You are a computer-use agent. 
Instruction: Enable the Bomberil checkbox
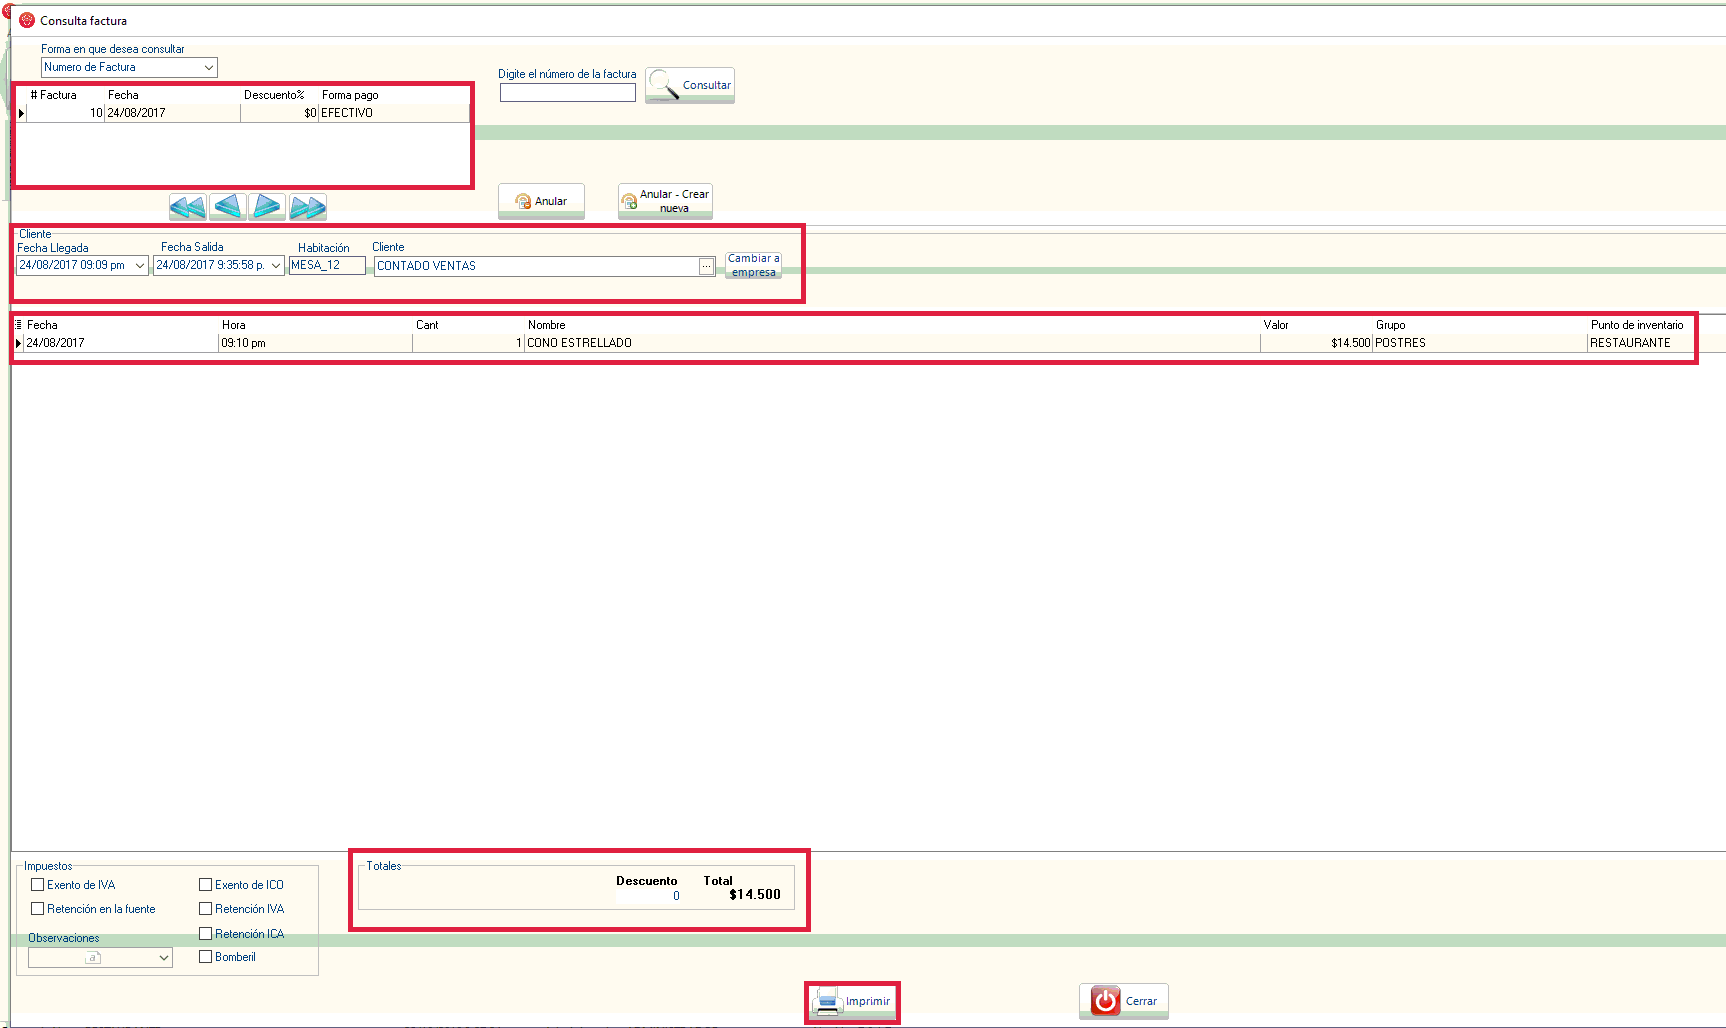[206, 957]
